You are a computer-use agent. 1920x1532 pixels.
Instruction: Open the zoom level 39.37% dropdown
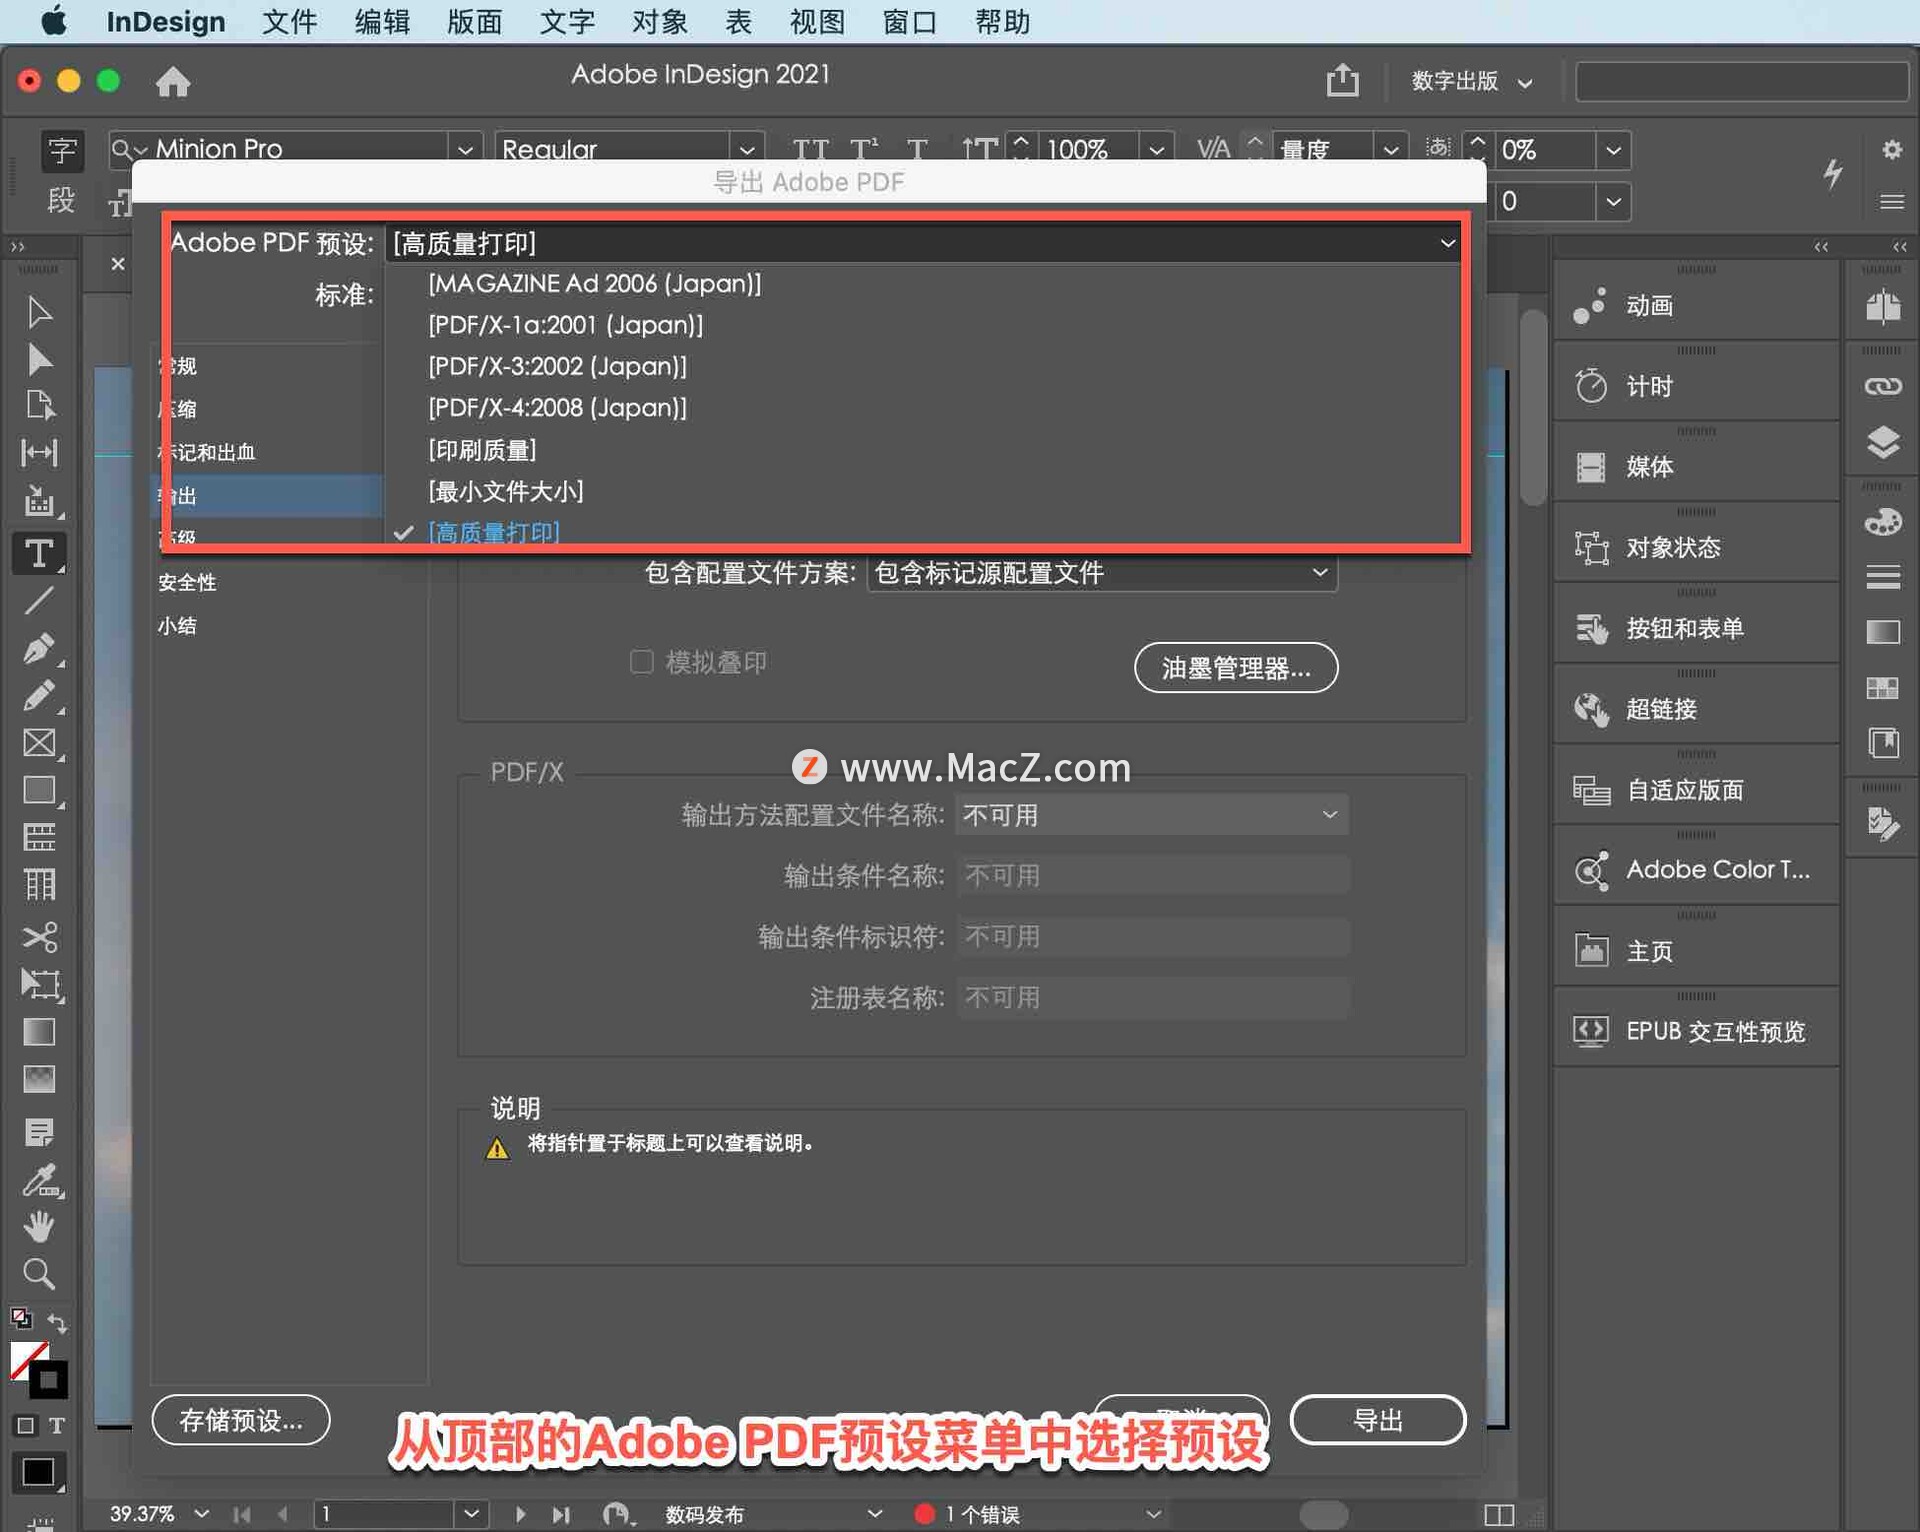point(202,1513)
